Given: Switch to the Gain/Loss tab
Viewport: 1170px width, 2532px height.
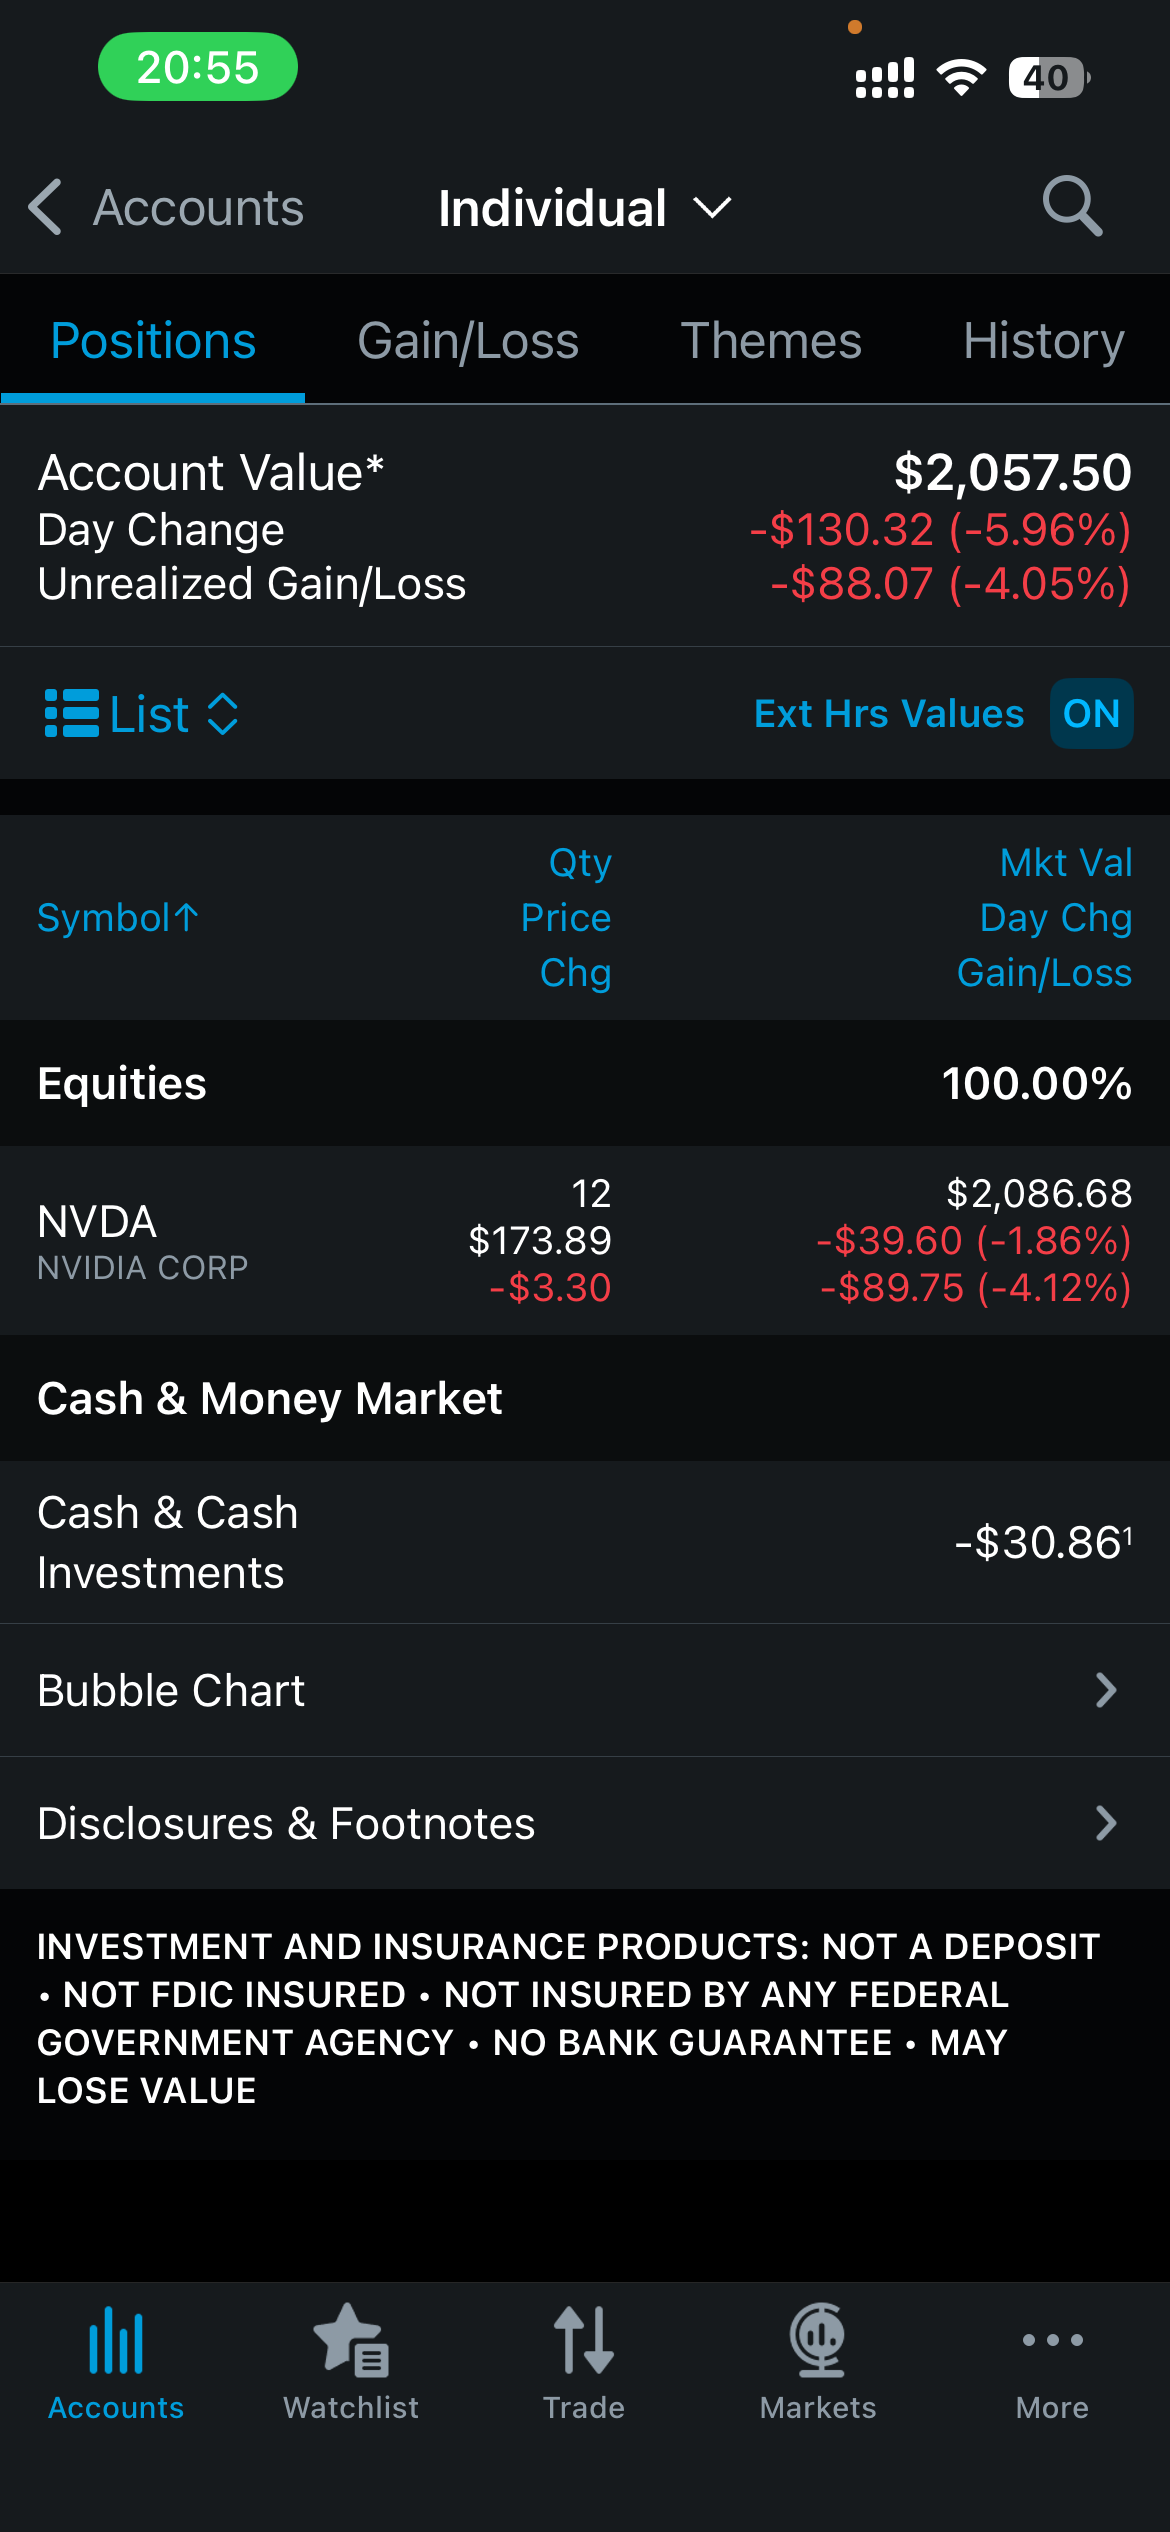Looking at the screenshot, I should (x=468, y=341).
